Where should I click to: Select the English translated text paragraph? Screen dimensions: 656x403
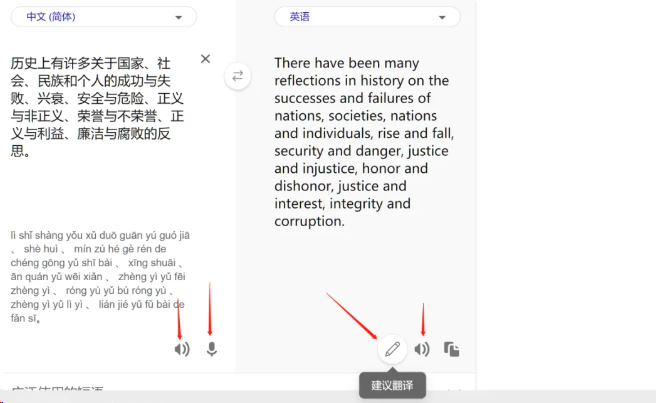tap(364, 142)
